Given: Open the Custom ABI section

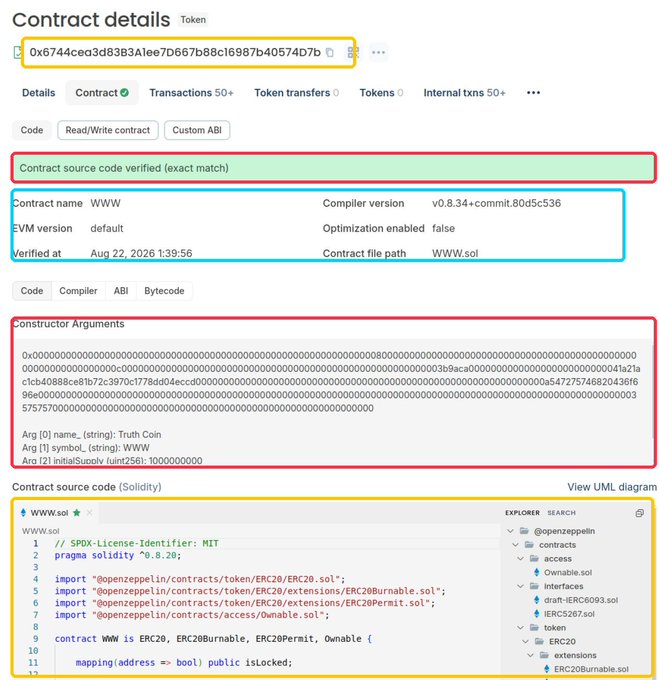Looking at the screenshot, I should (x=197, y=130).
